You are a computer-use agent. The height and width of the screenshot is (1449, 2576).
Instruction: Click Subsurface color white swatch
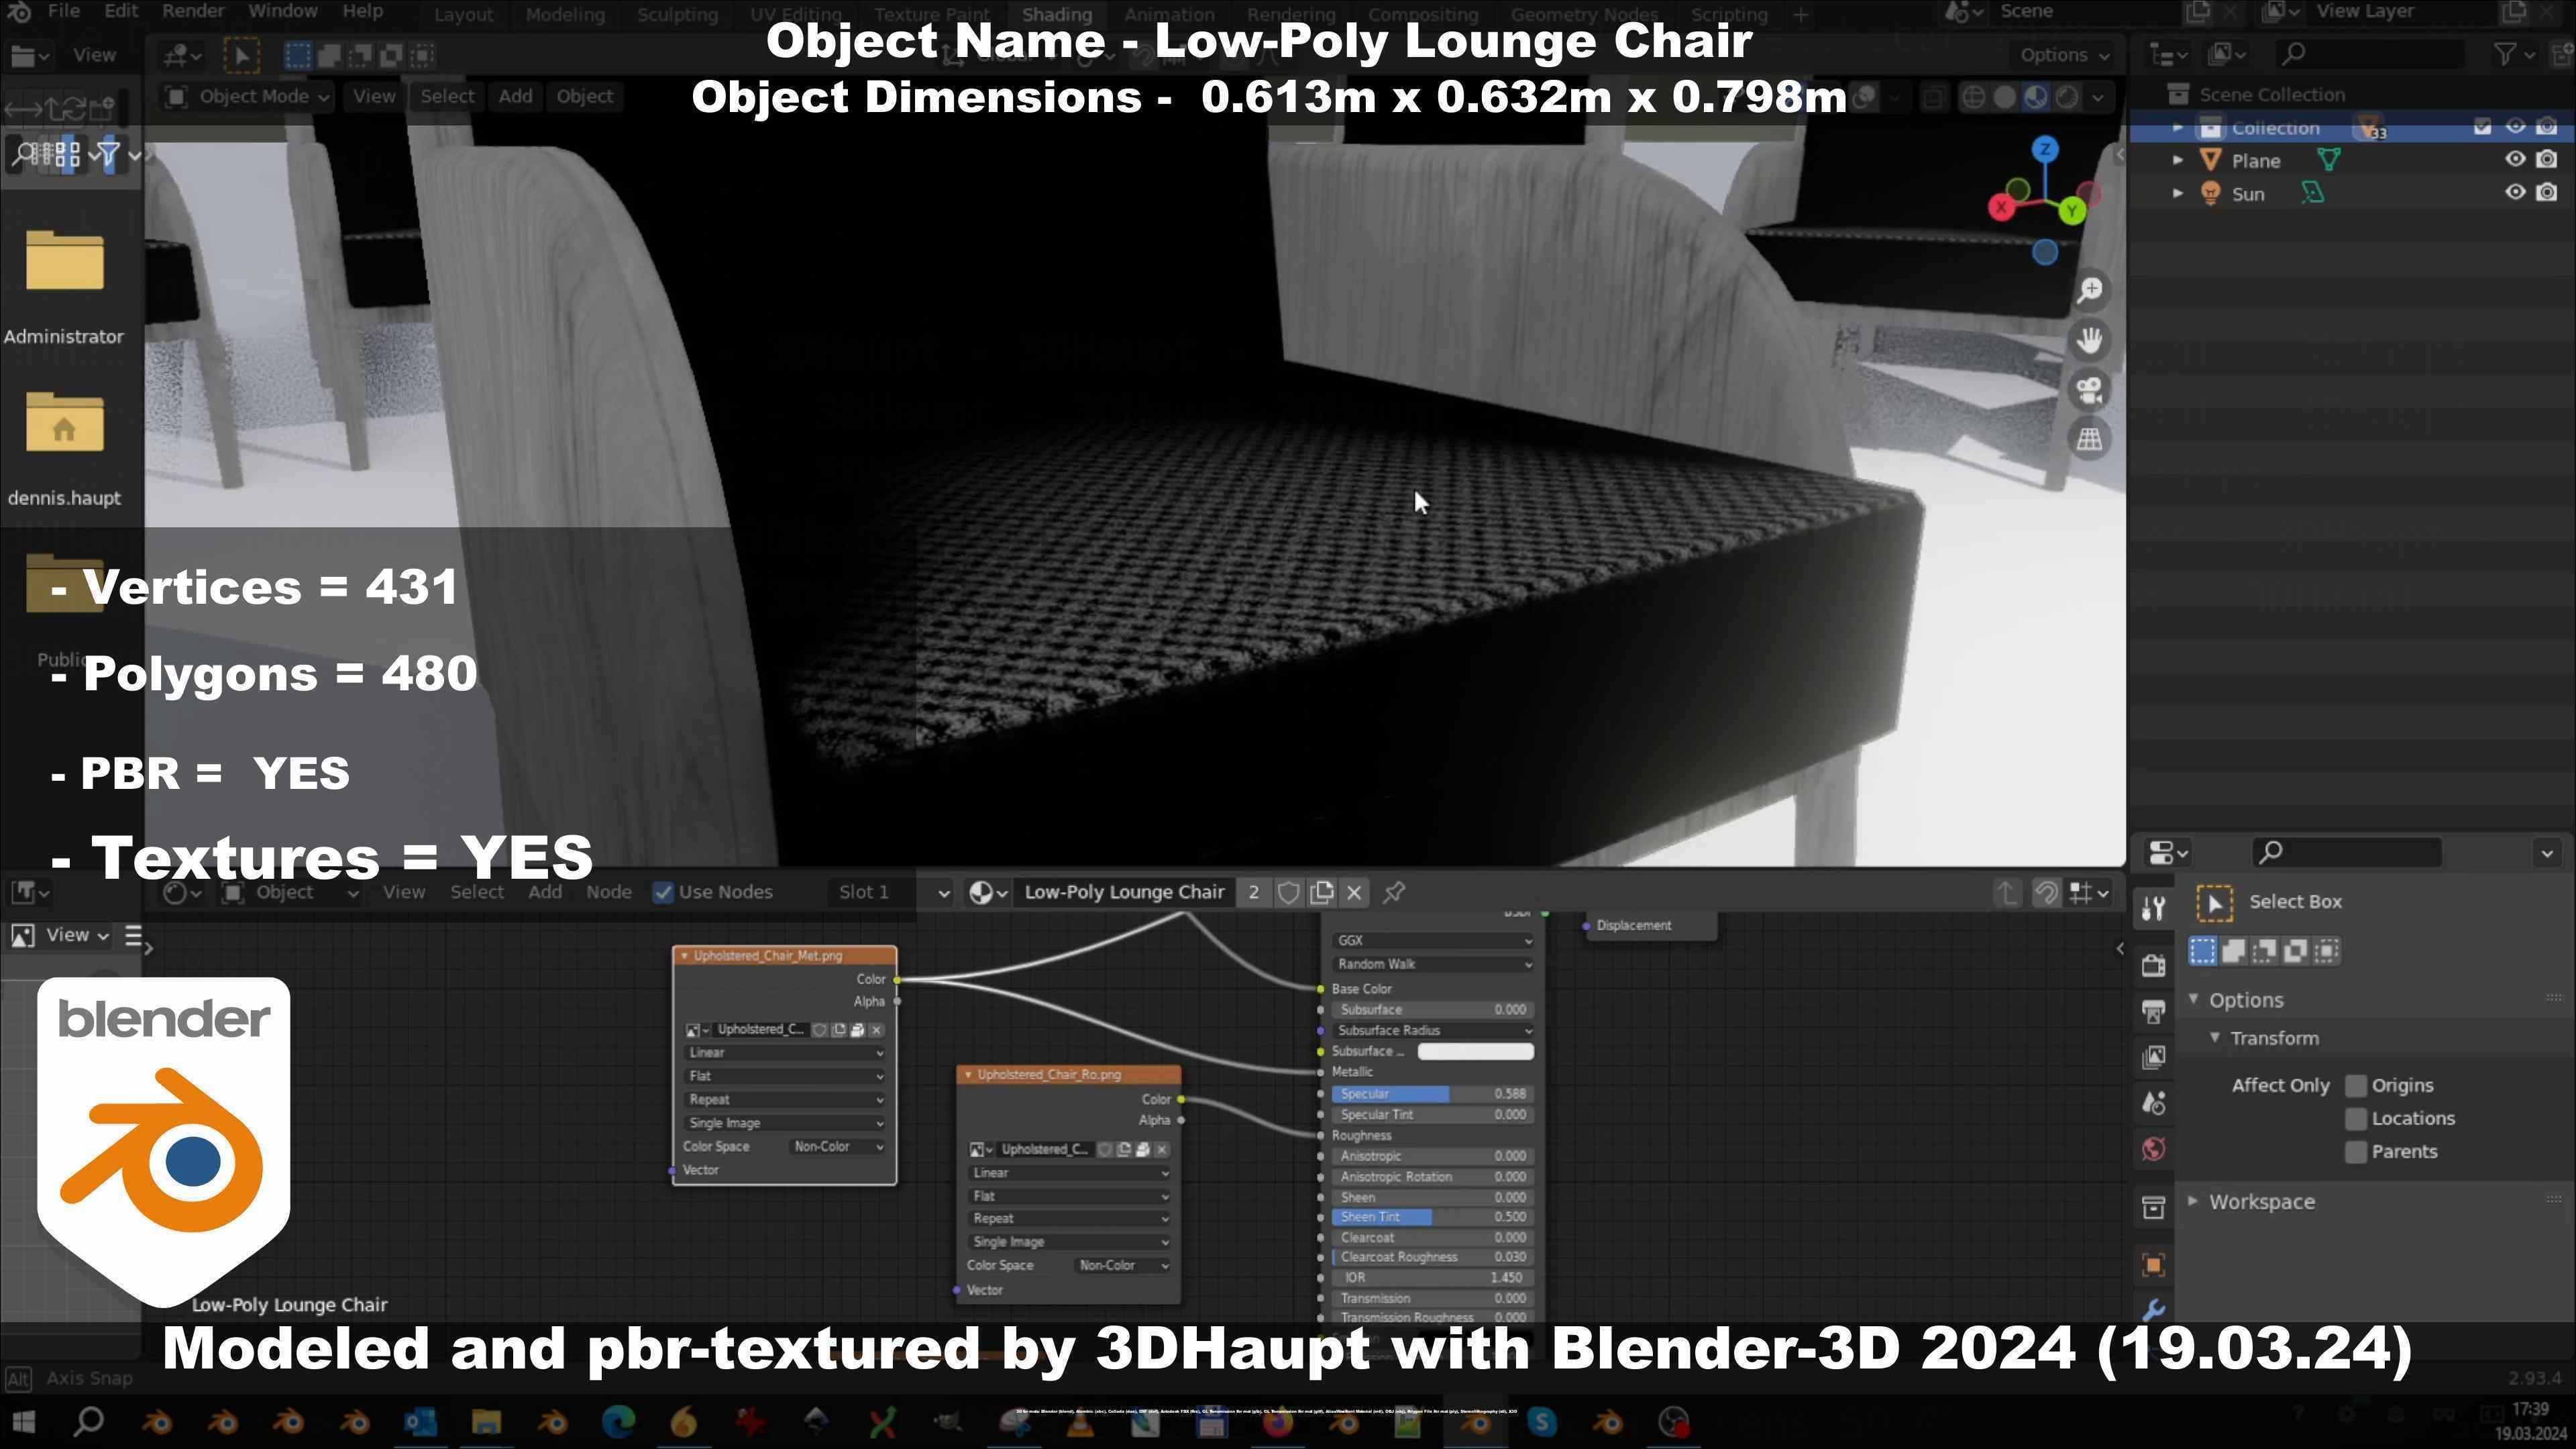click(x=1475, y=1052)
